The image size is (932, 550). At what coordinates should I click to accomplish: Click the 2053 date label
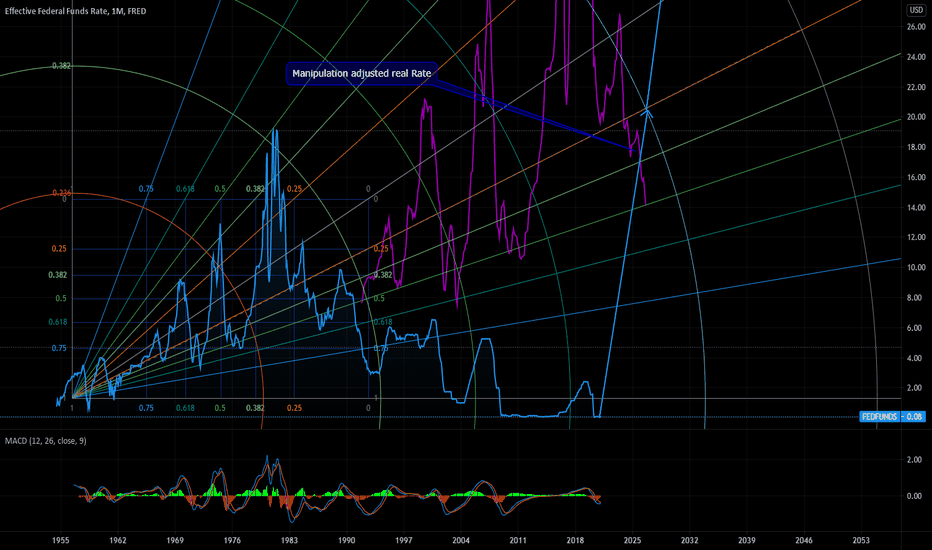(861, 540)
